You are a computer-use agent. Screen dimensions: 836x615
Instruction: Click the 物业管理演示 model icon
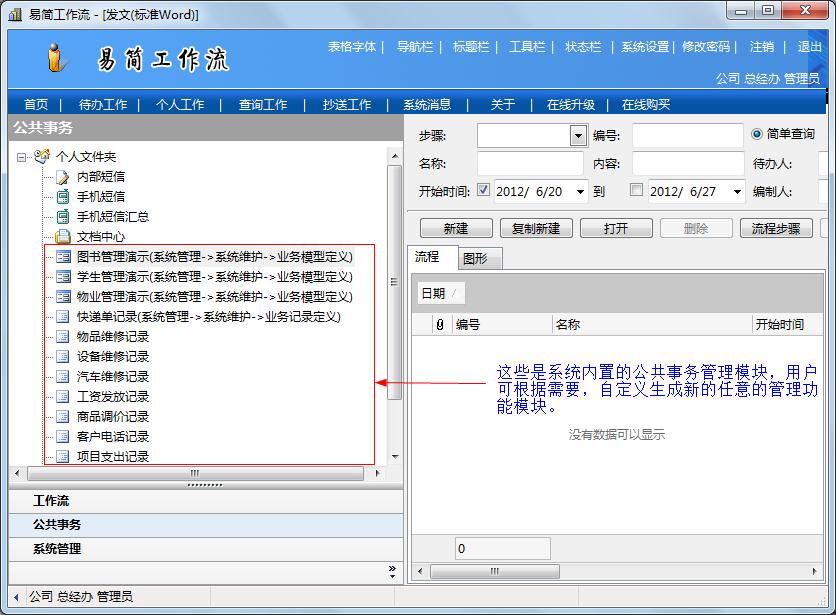[63, 297]
